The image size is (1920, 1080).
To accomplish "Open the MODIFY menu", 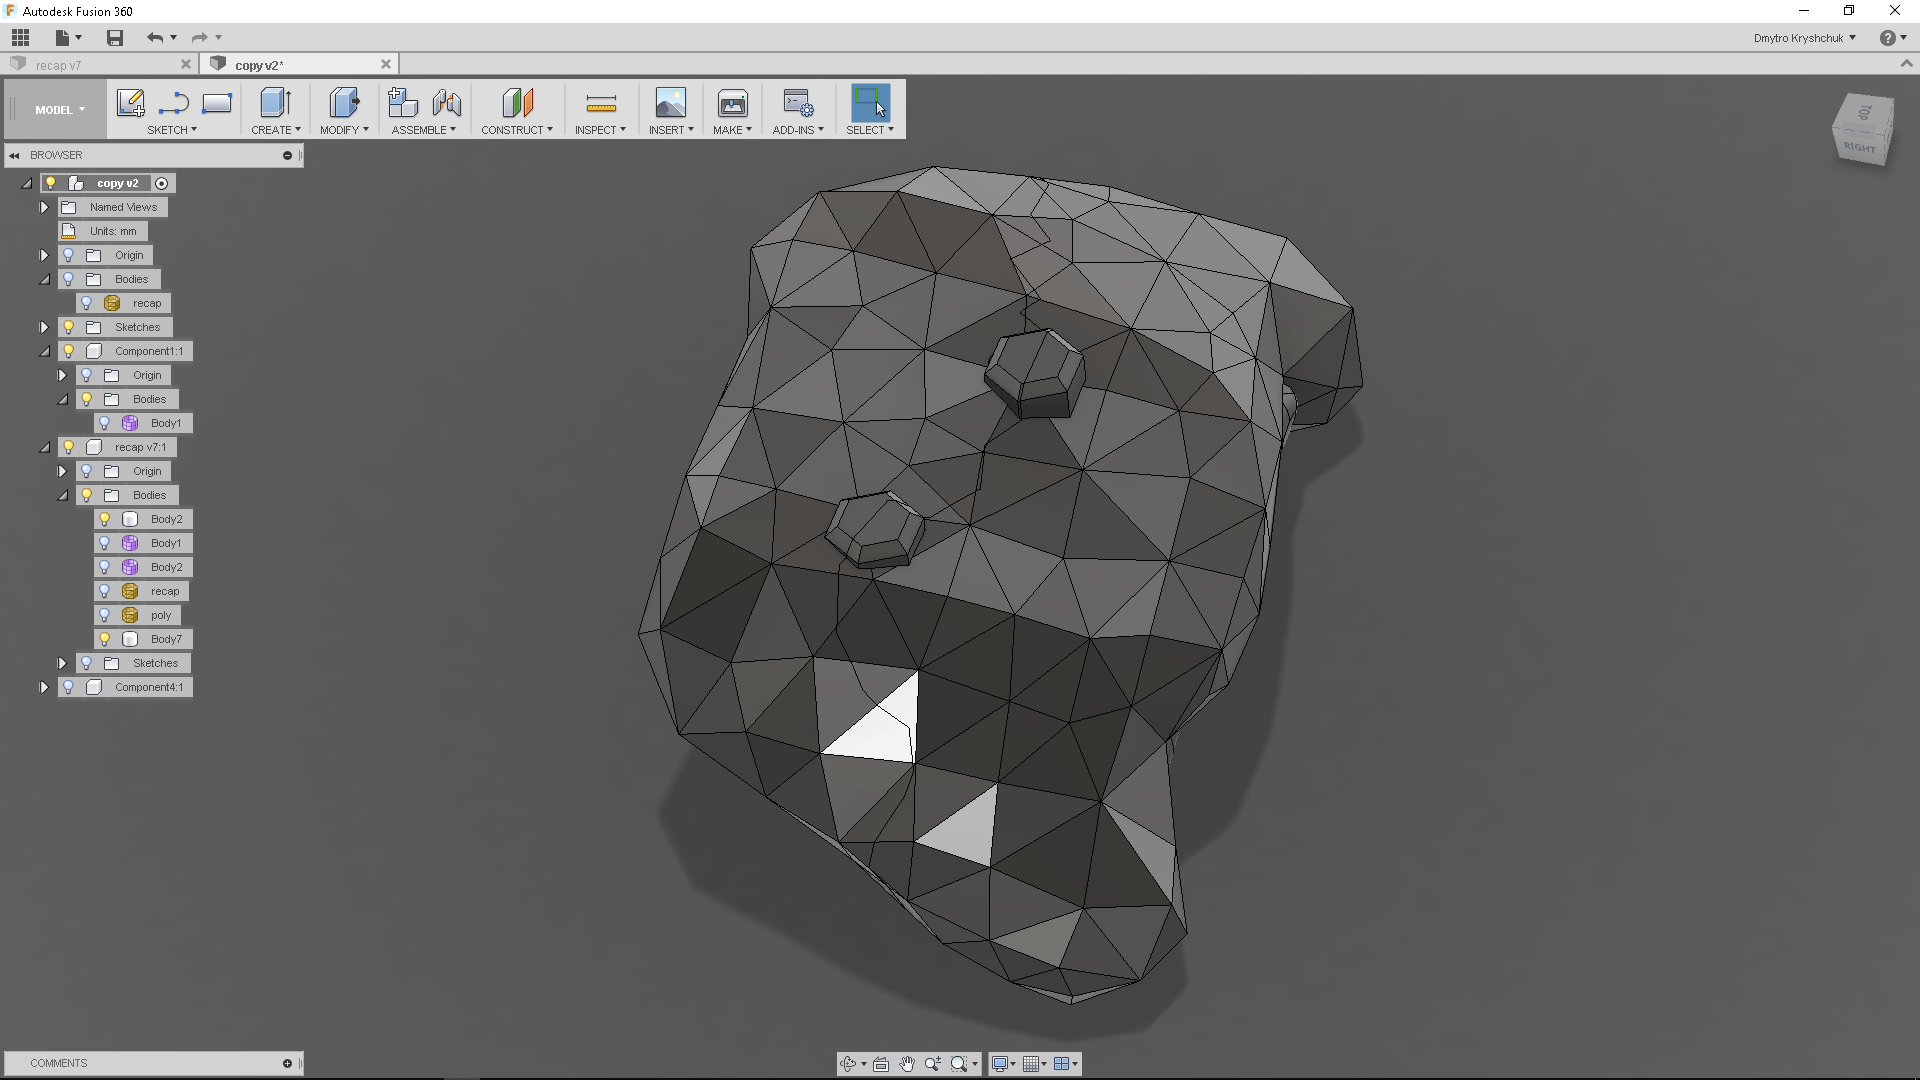I will [x=344, y=130].
